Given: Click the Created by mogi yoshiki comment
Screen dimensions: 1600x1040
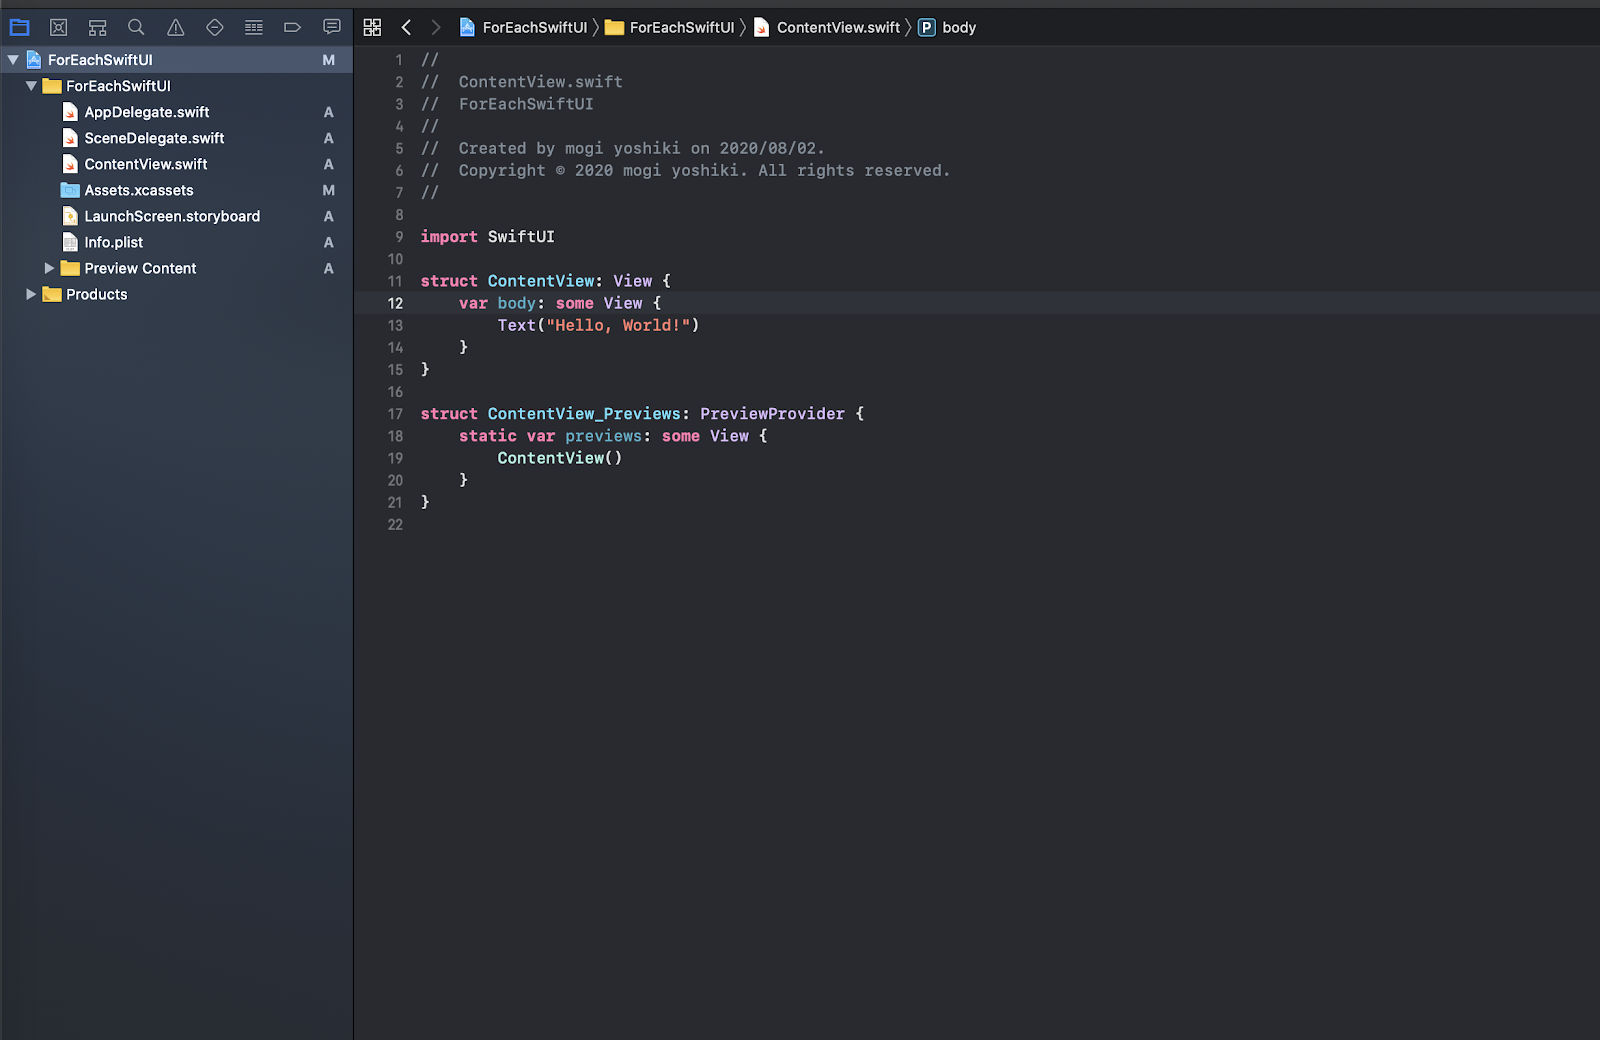Looking at the screenshot, I should tap(622, 149).
